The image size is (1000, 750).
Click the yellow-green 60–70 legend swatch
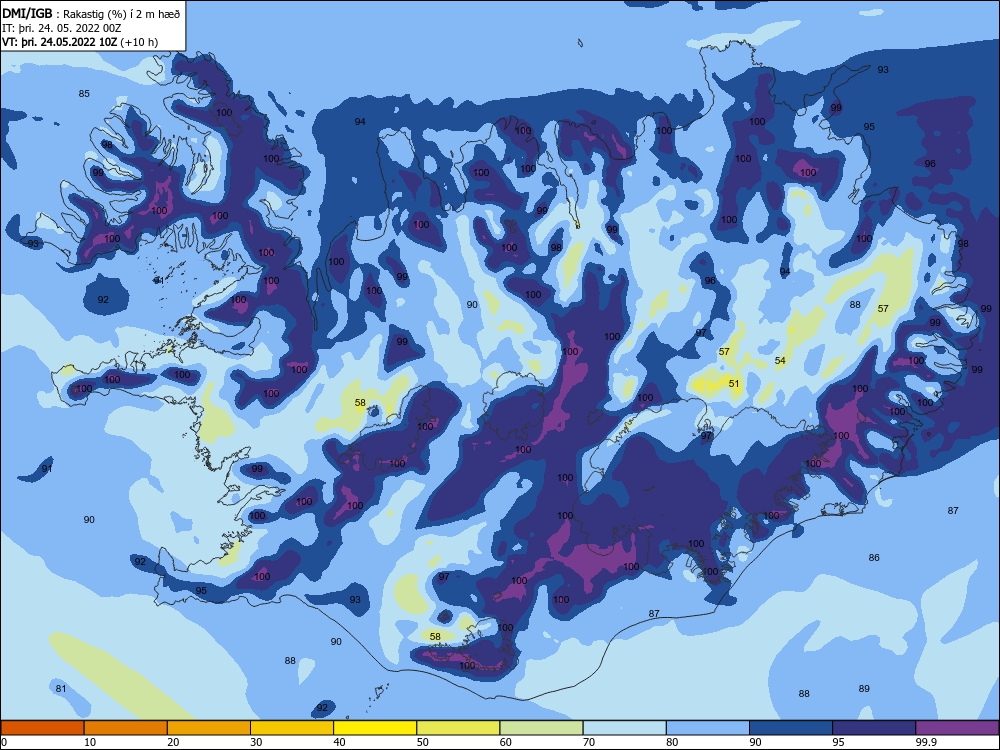point(541,728)
